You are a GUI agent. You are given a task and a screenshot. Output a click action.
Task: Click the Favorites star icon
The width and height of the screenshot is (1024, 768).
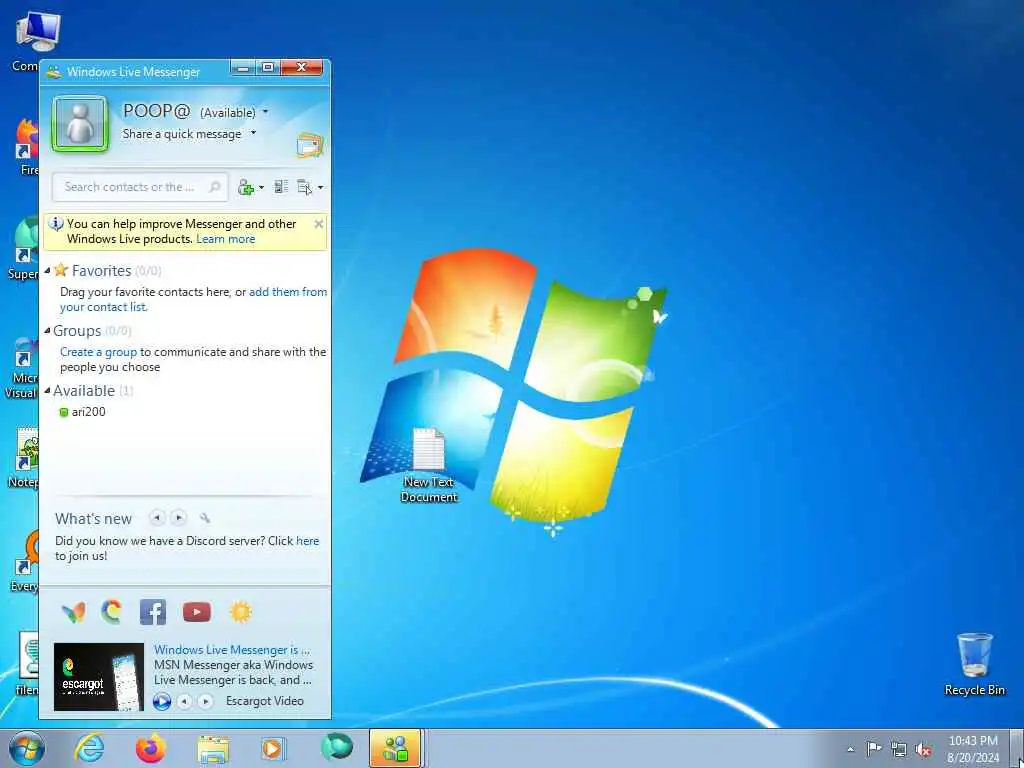[x=61, y=270]
